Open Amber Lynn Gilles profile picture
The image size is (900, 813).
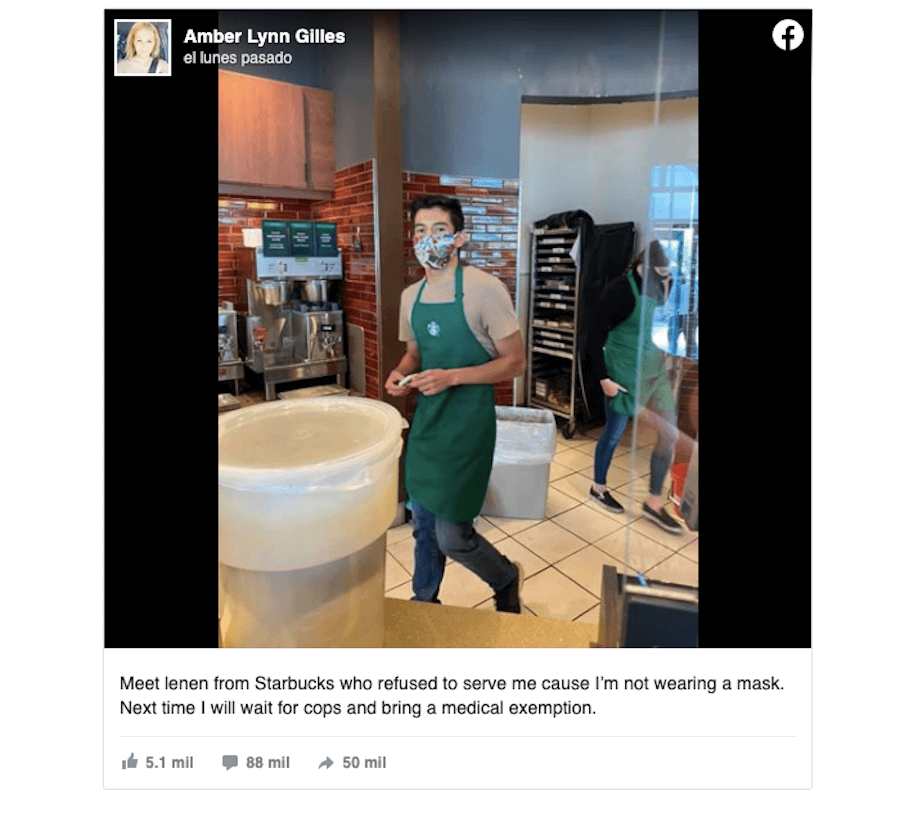[142, 48]
